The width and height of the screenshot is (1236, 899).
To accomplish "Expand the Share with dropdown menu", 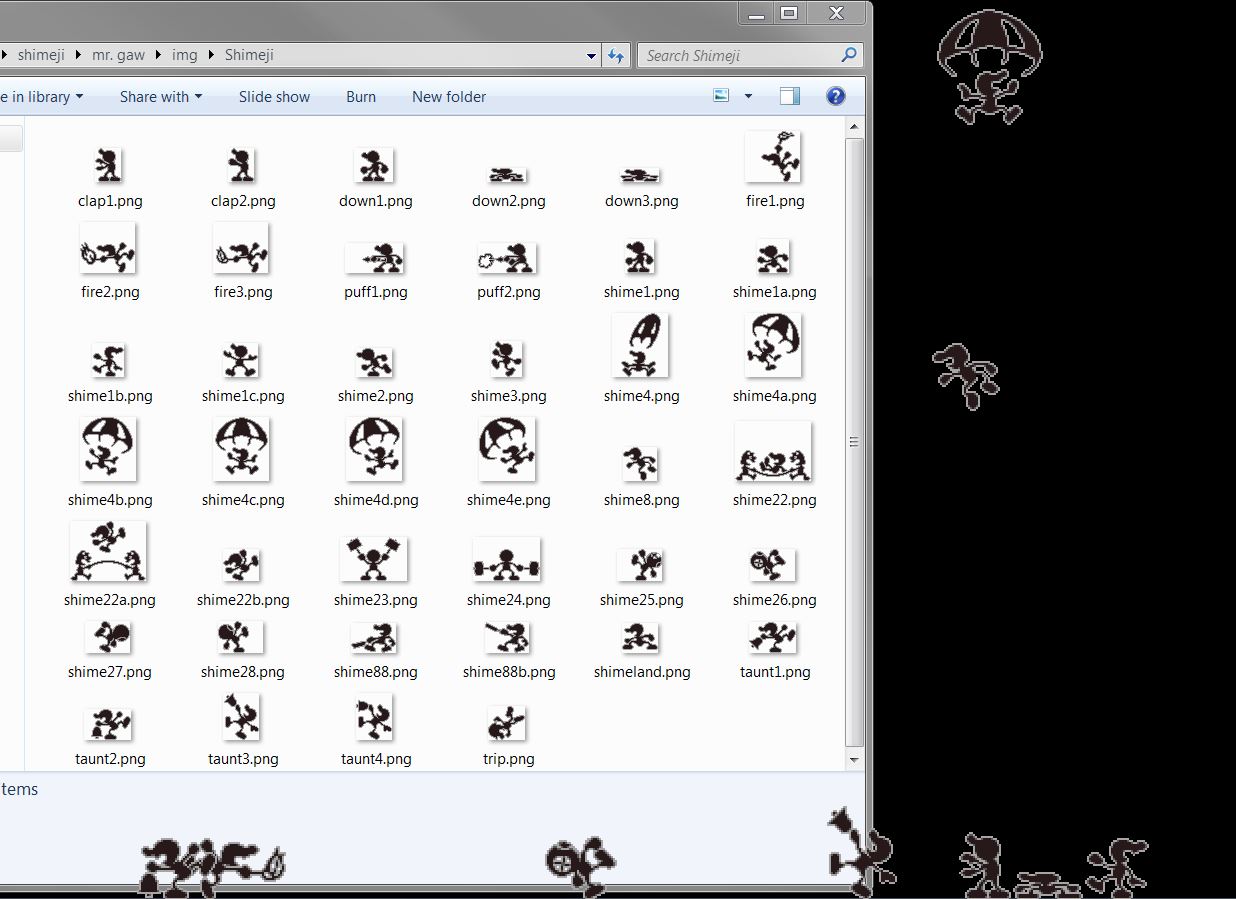I will tap(161, 96).
